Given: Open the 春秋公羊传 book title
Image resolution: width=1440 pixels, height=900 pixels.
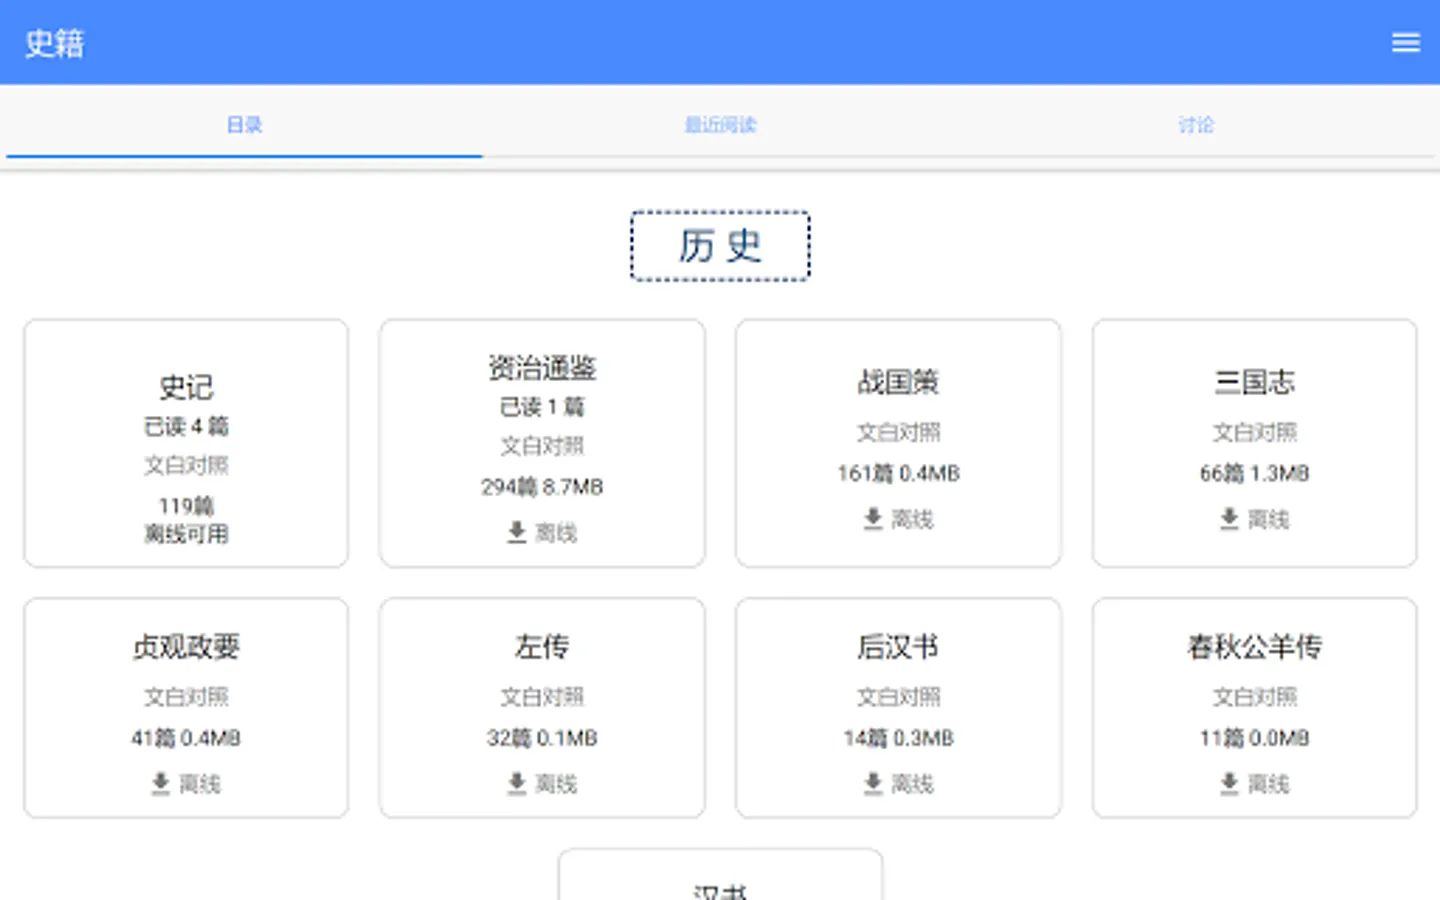Looking at the screenshot, I should 1254,647.
